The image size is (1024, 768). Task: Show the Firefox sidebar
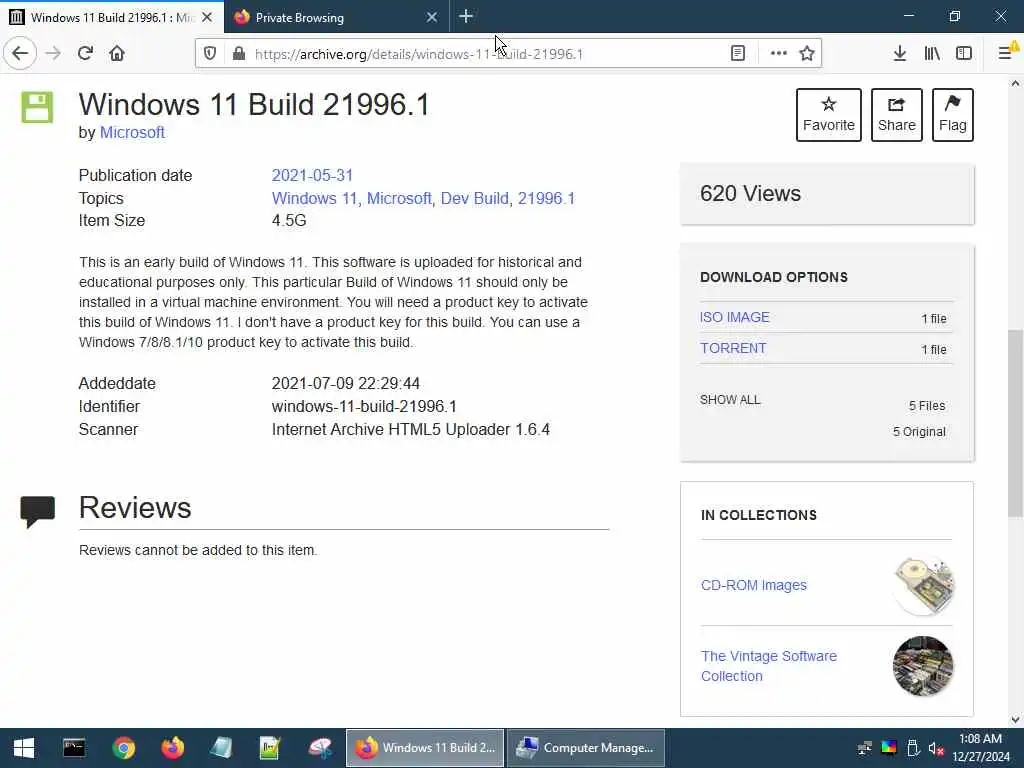tap(964, 54)
